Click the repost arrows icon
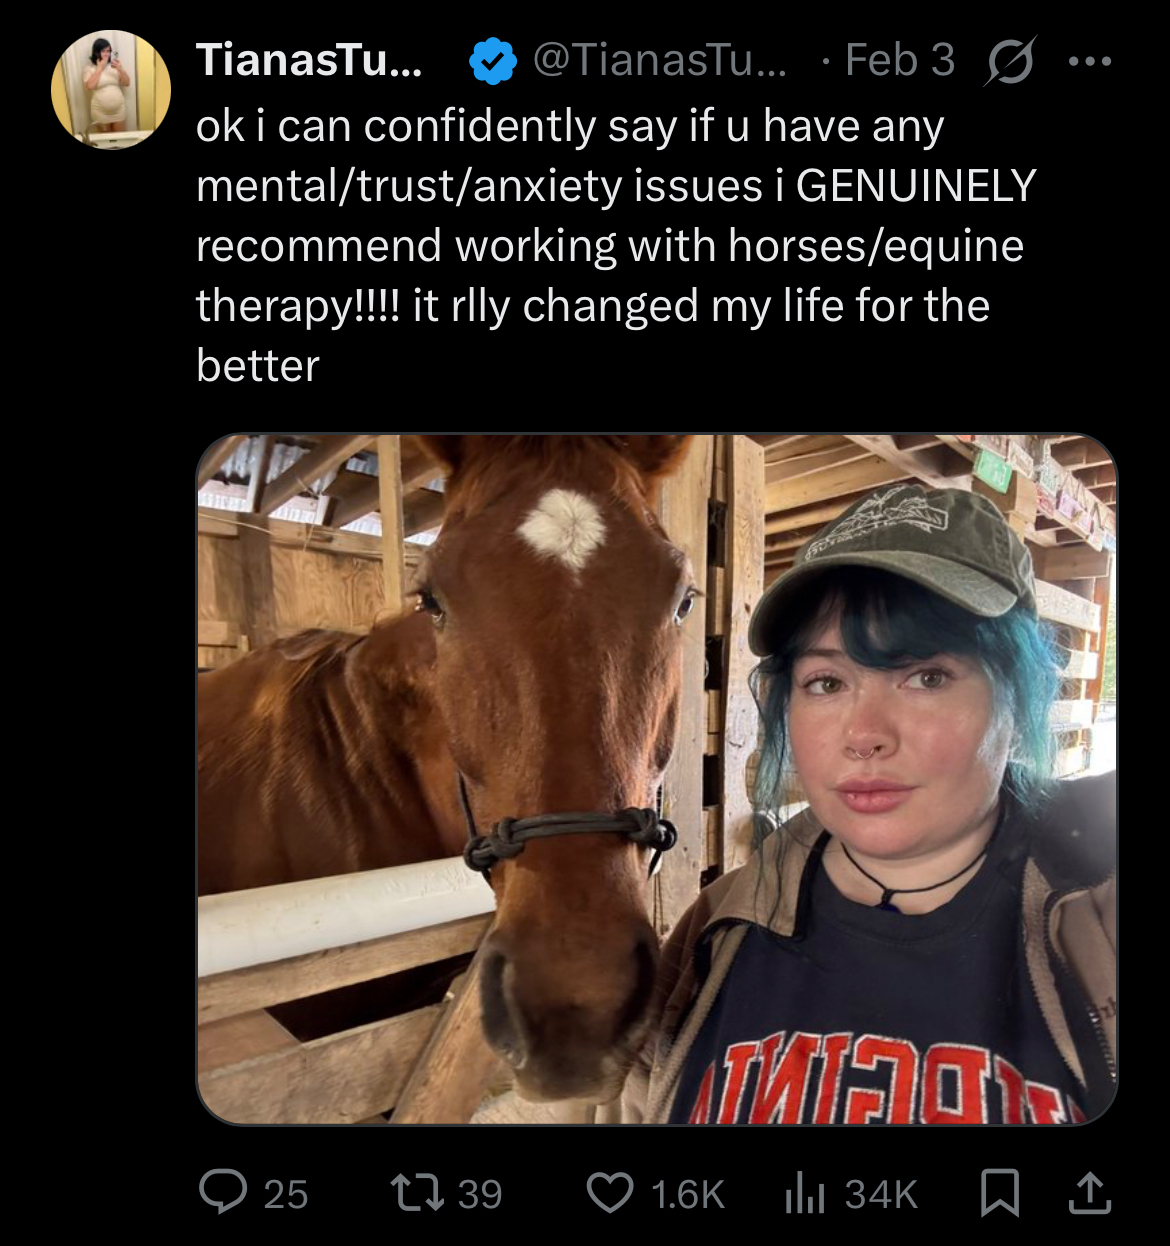Screen dimensions: 1170x1246 [x=415, y=1193]
